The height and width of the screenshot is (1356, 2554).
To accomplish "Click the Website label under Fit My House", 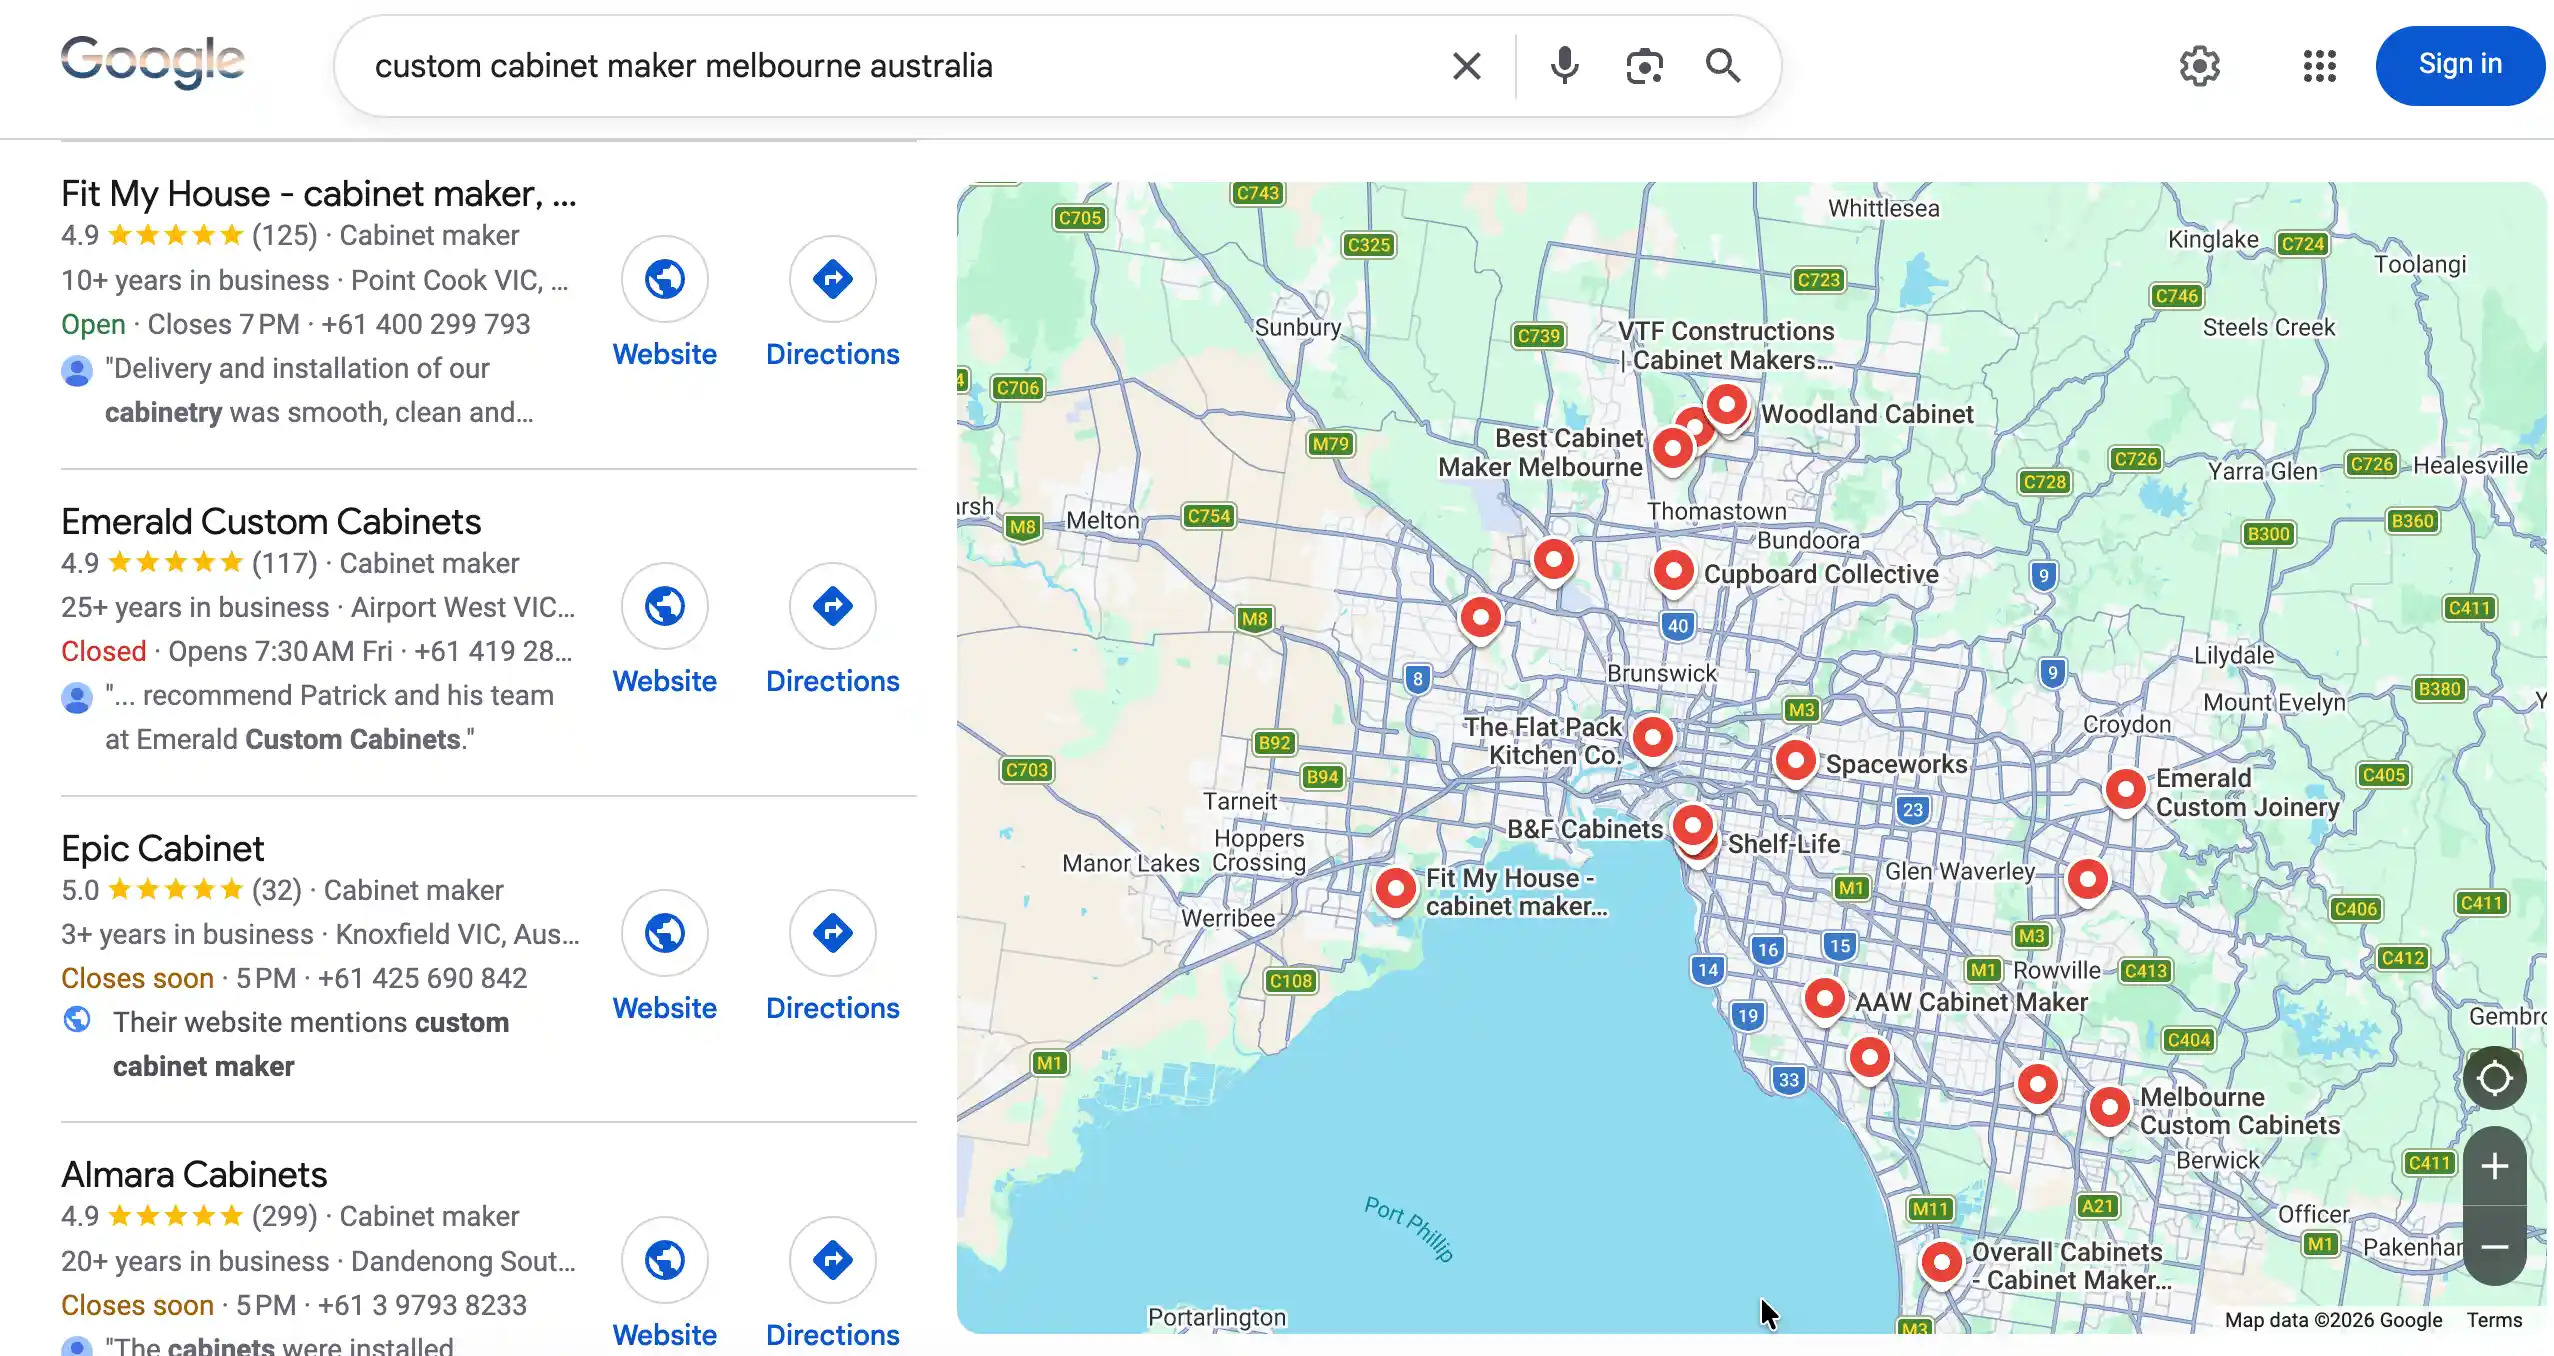I will click(665, 354).
